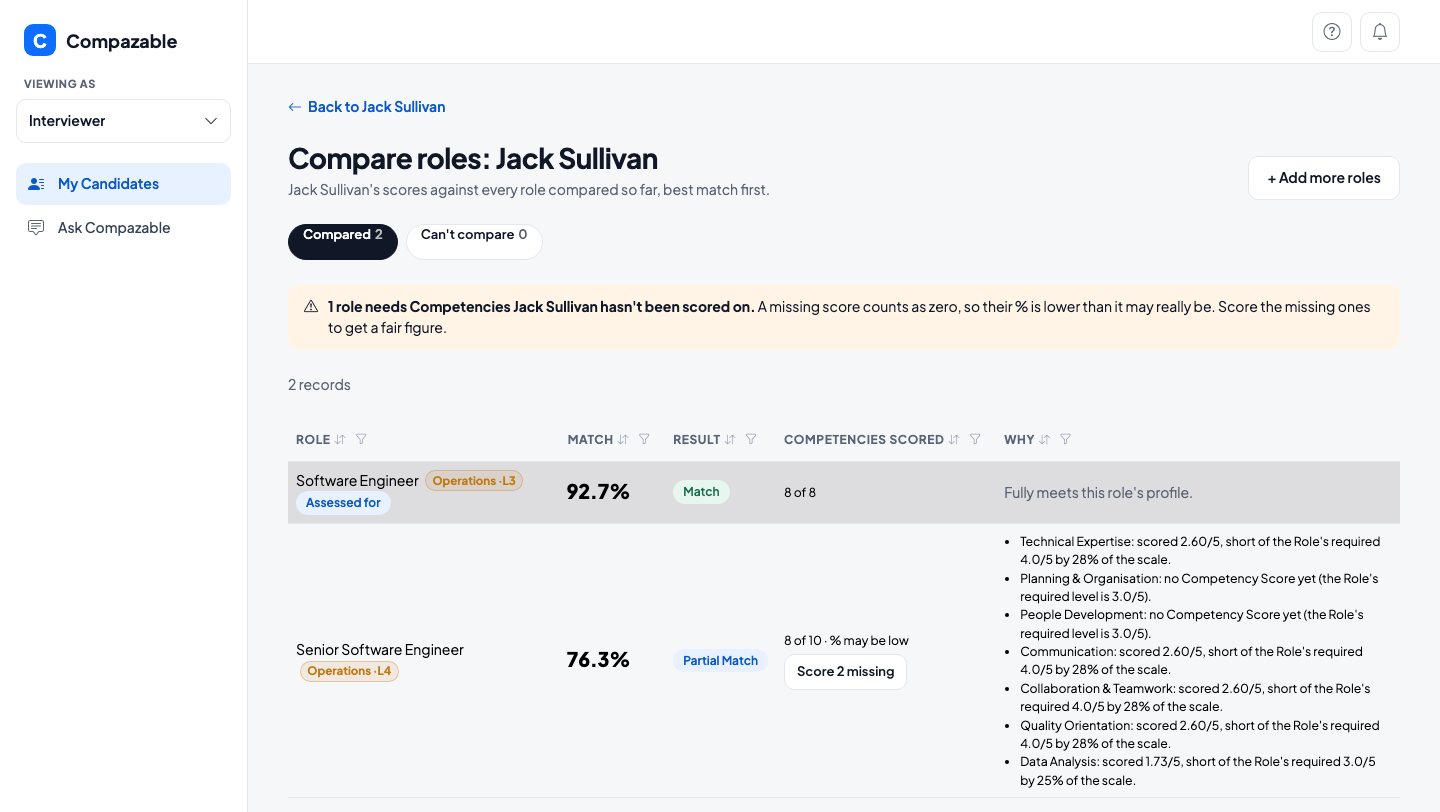
Task: Click 'Fully meets this role's profile.' text
Action: [1098, 492]
